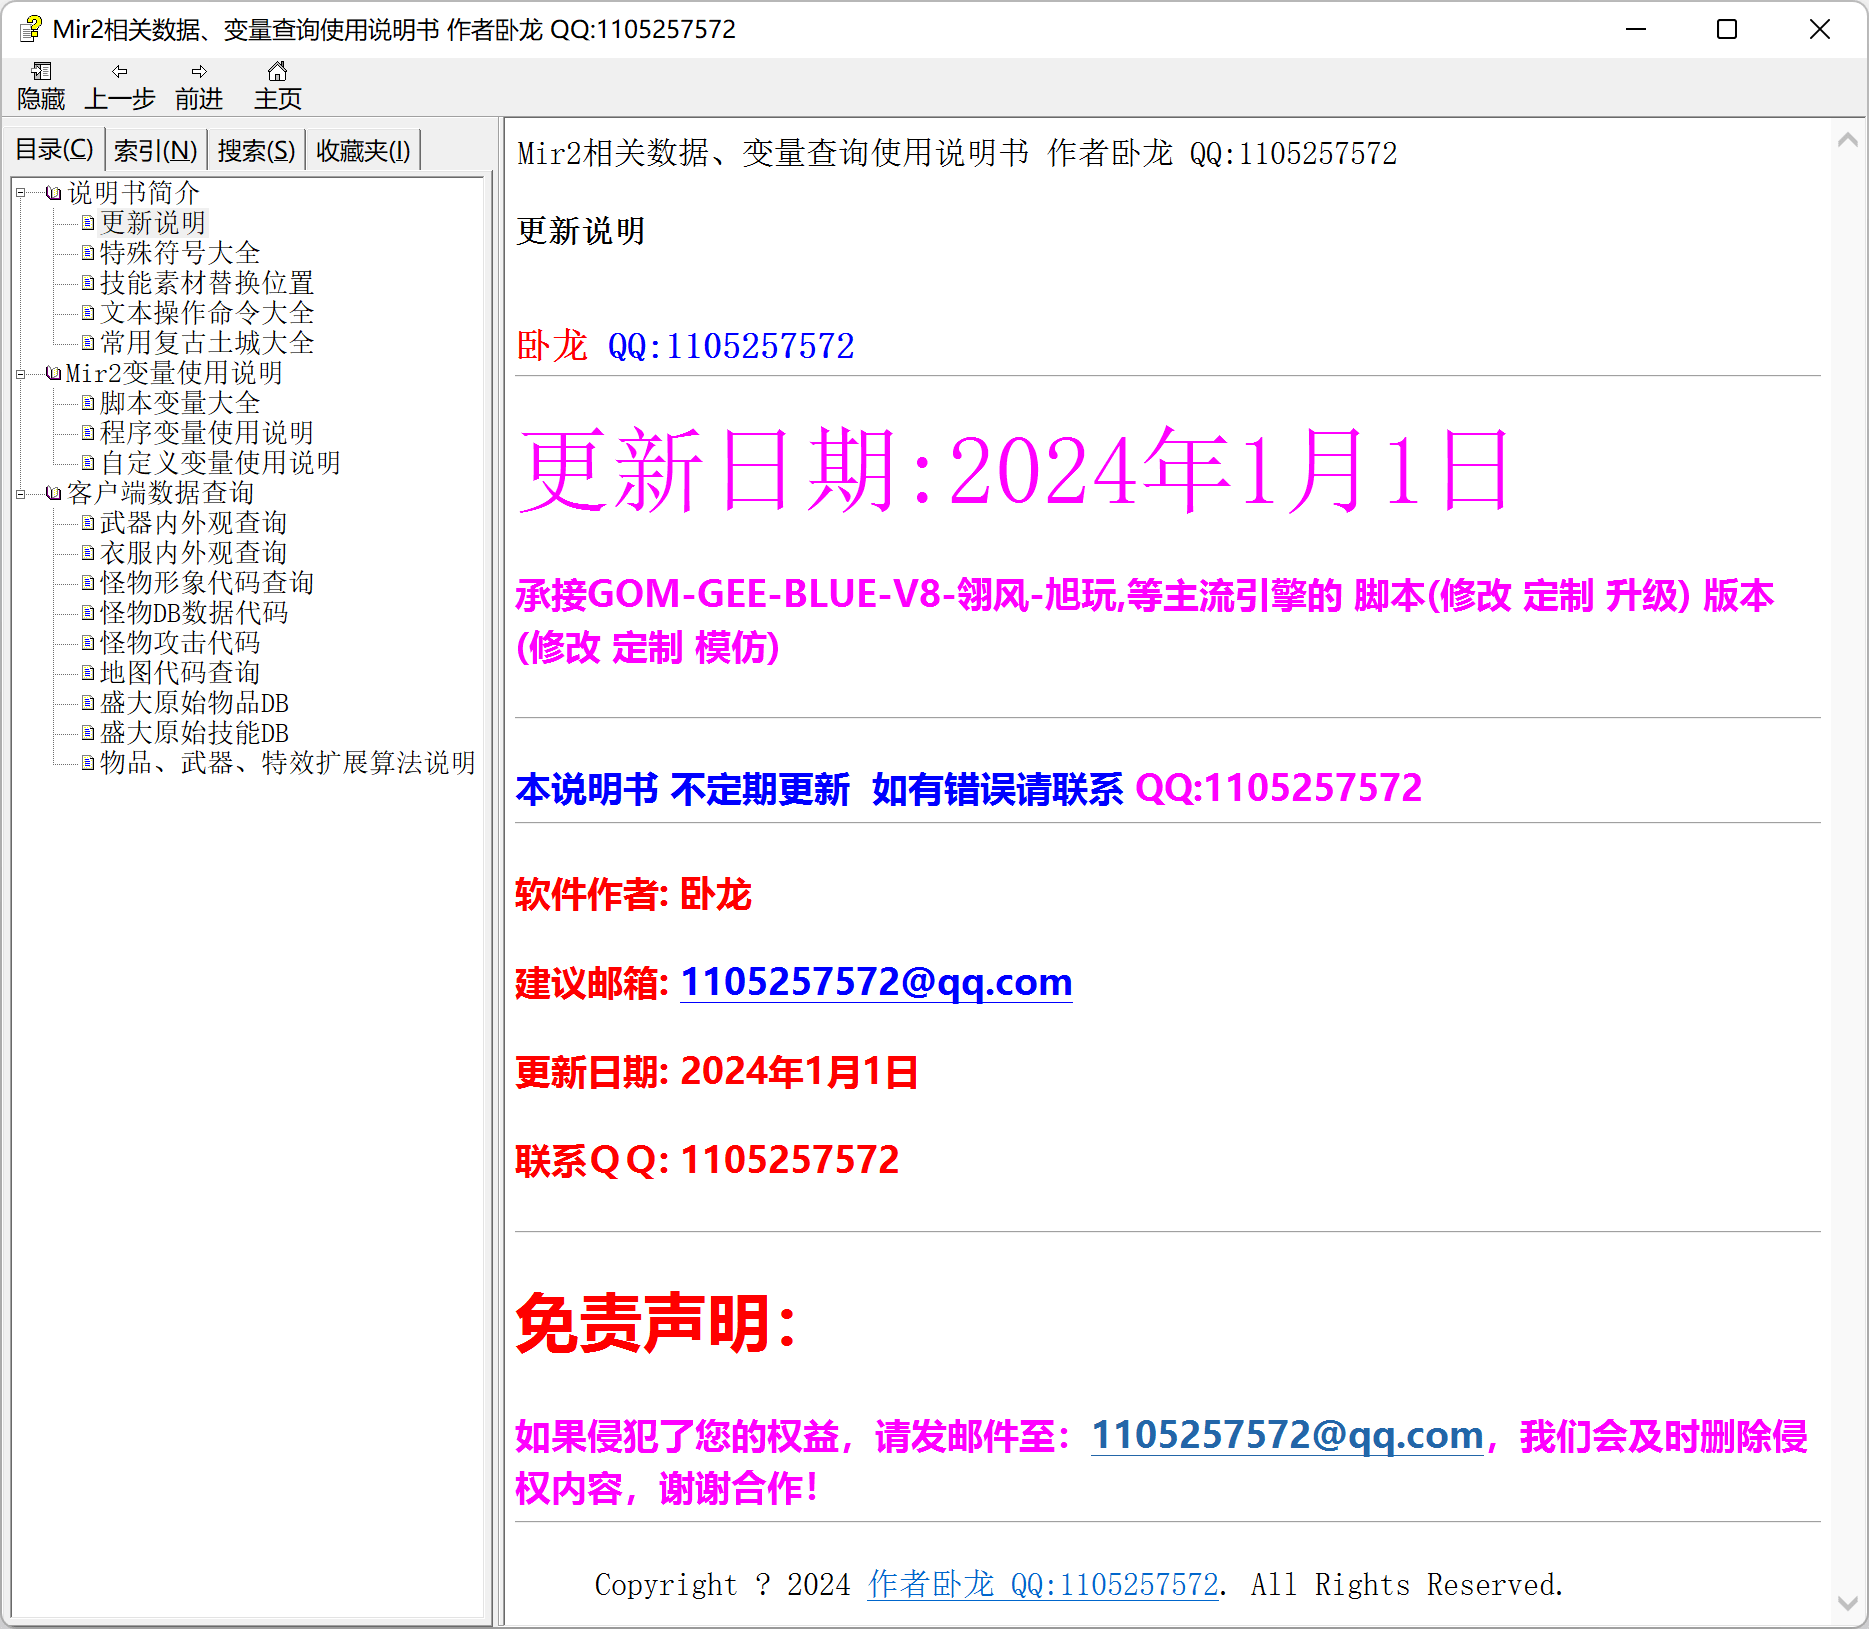This screenshot has height=1629, width=1869.
Task: Open the 自定义变量使用说明 topic
Action: tap(220, 463)
